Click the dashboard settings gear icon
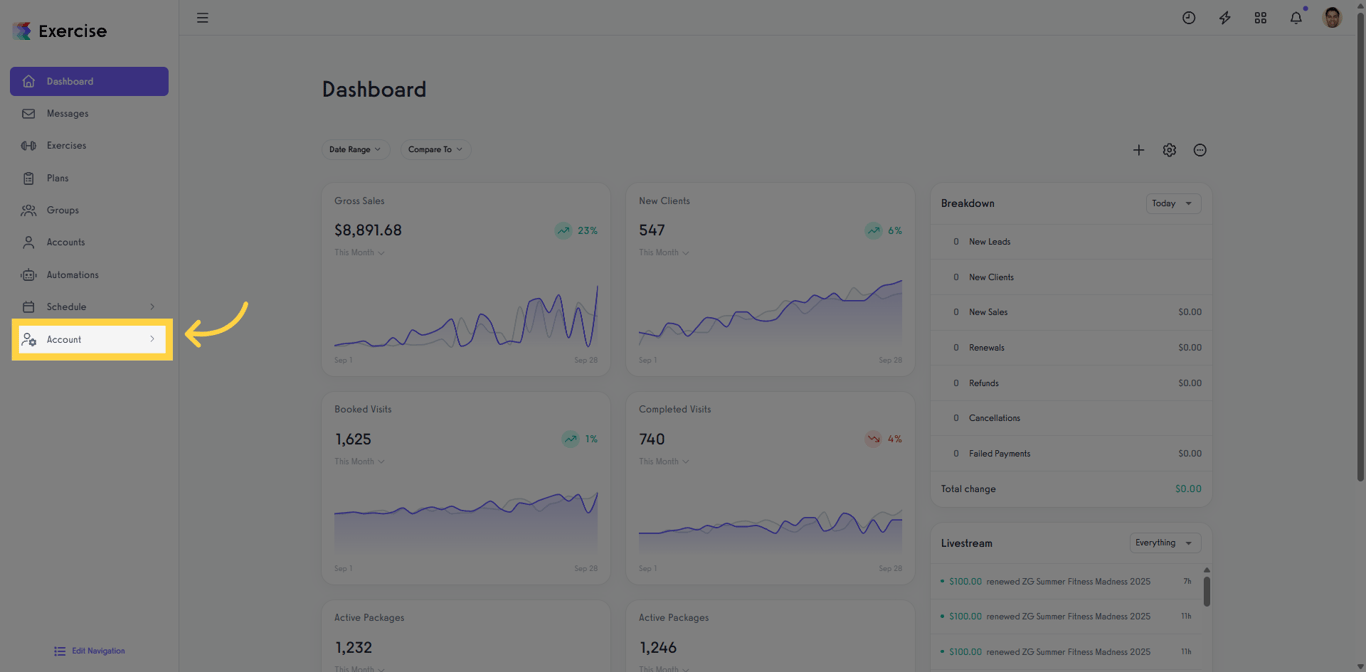 click(x=1169, y=149)
